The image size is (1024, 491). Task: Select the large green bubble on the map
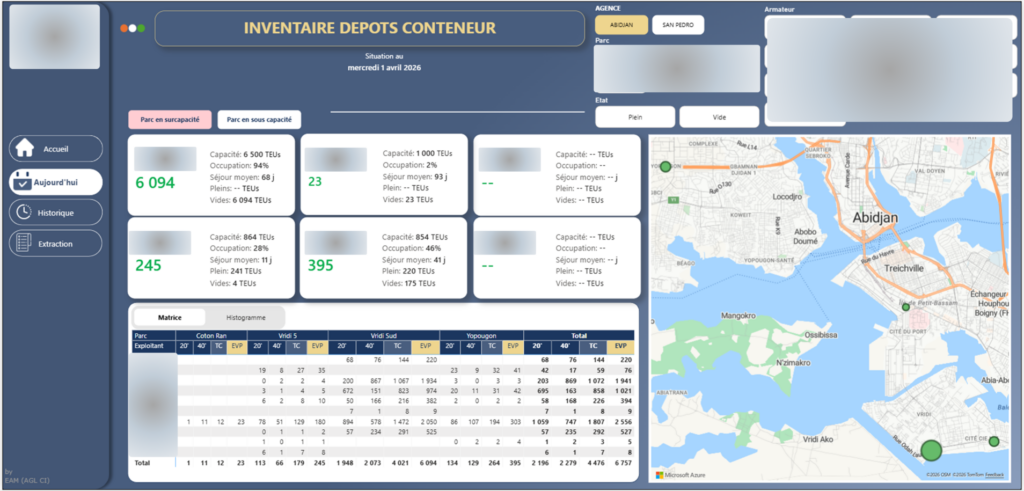coord(931,451)
